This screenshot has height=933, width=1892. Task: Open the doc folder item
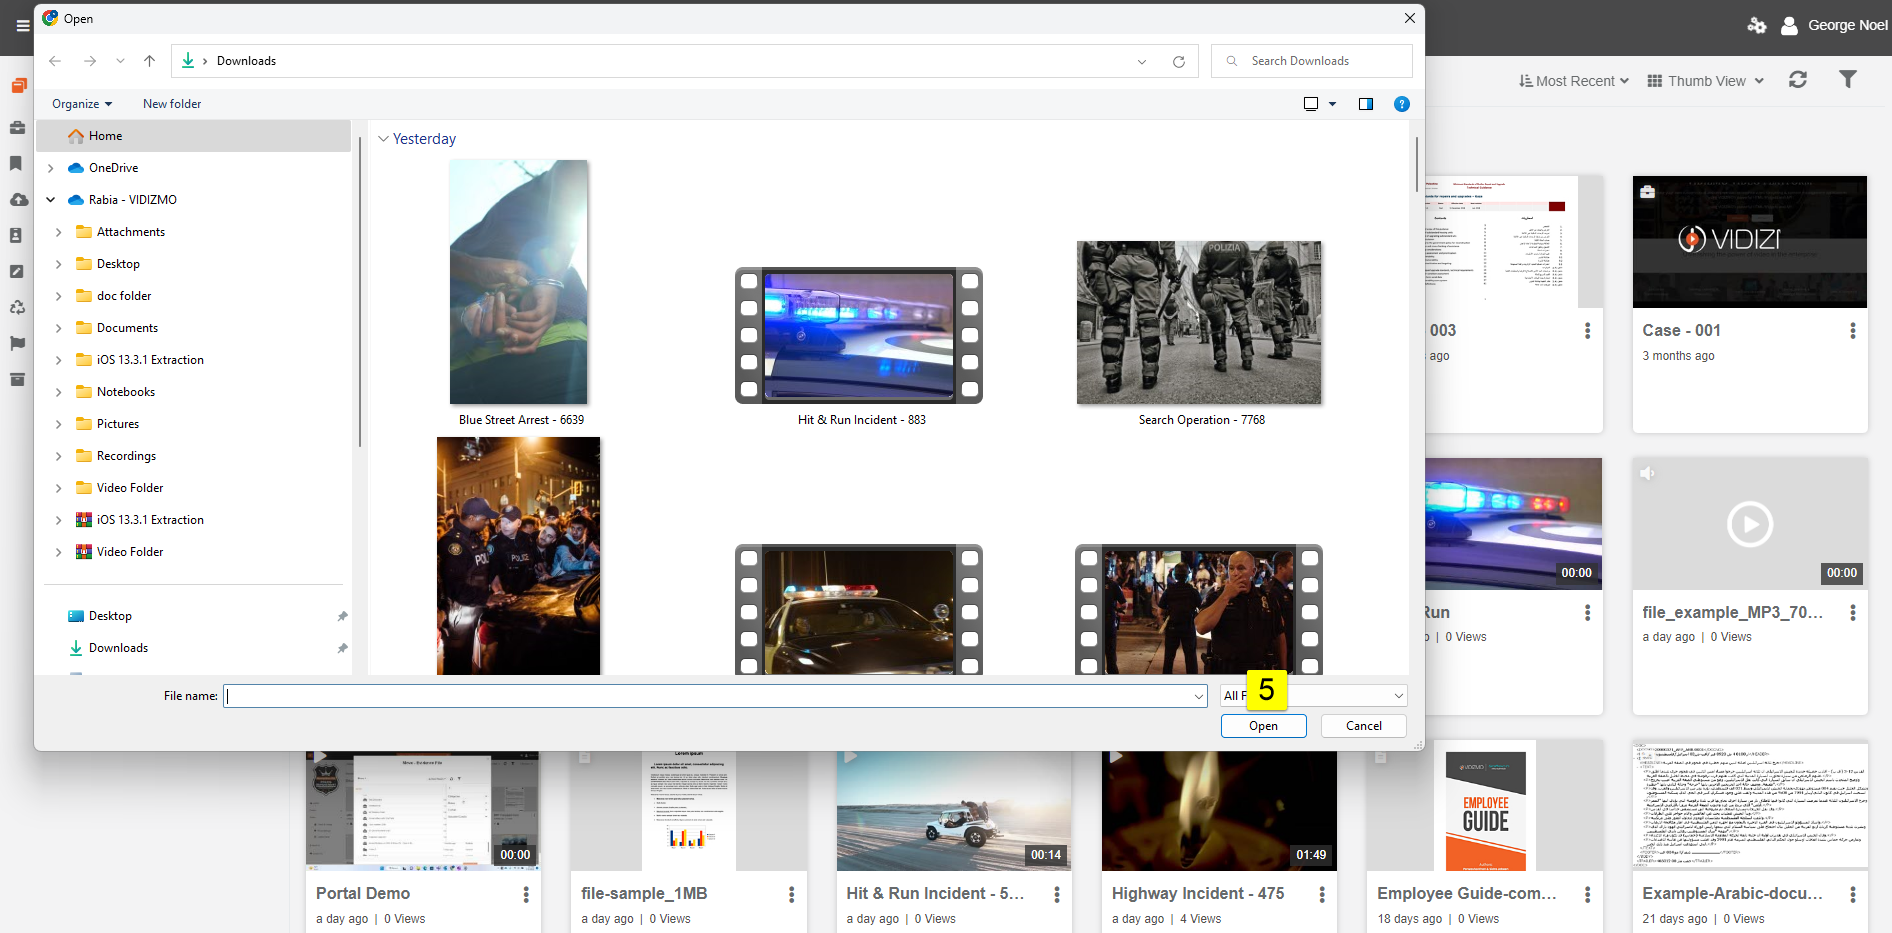tap(124, 296)
